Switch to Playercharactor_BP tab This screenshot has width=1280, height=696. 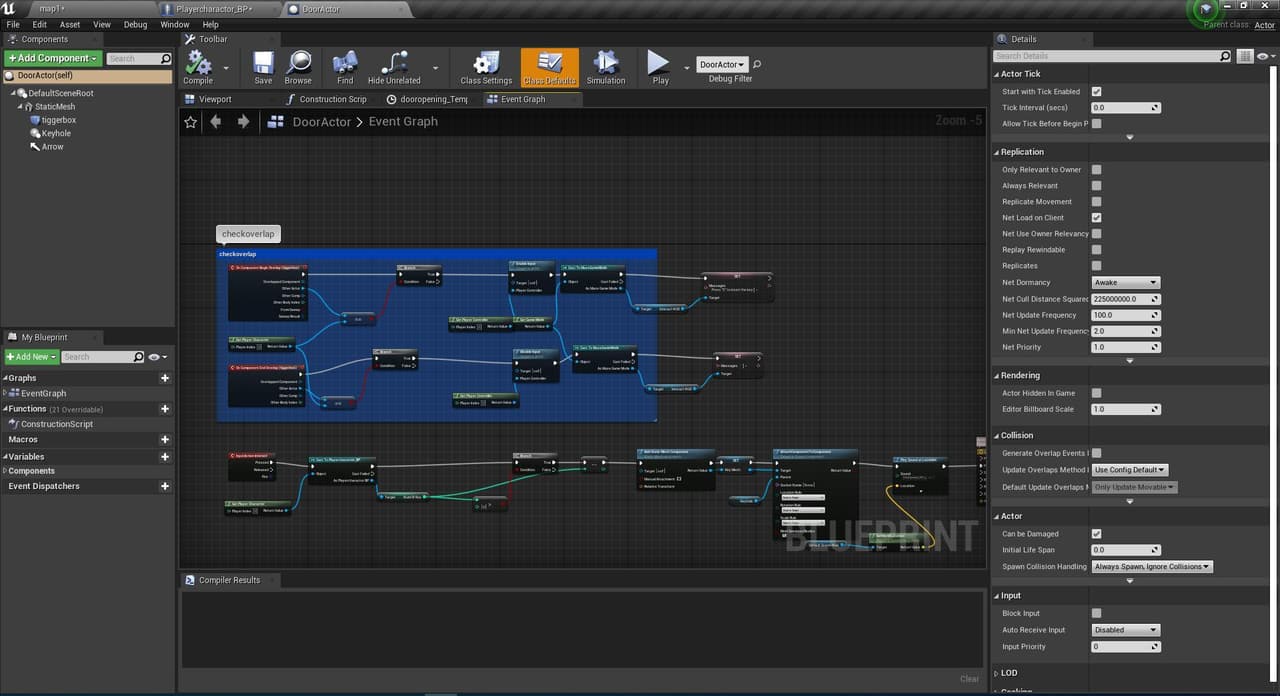tap(215, 8)
